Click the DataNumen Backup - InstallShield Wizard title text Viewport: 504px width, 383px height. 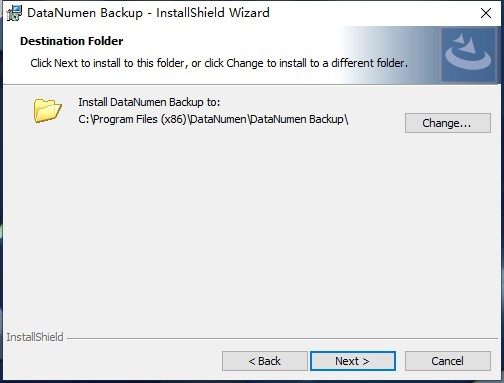148,13
